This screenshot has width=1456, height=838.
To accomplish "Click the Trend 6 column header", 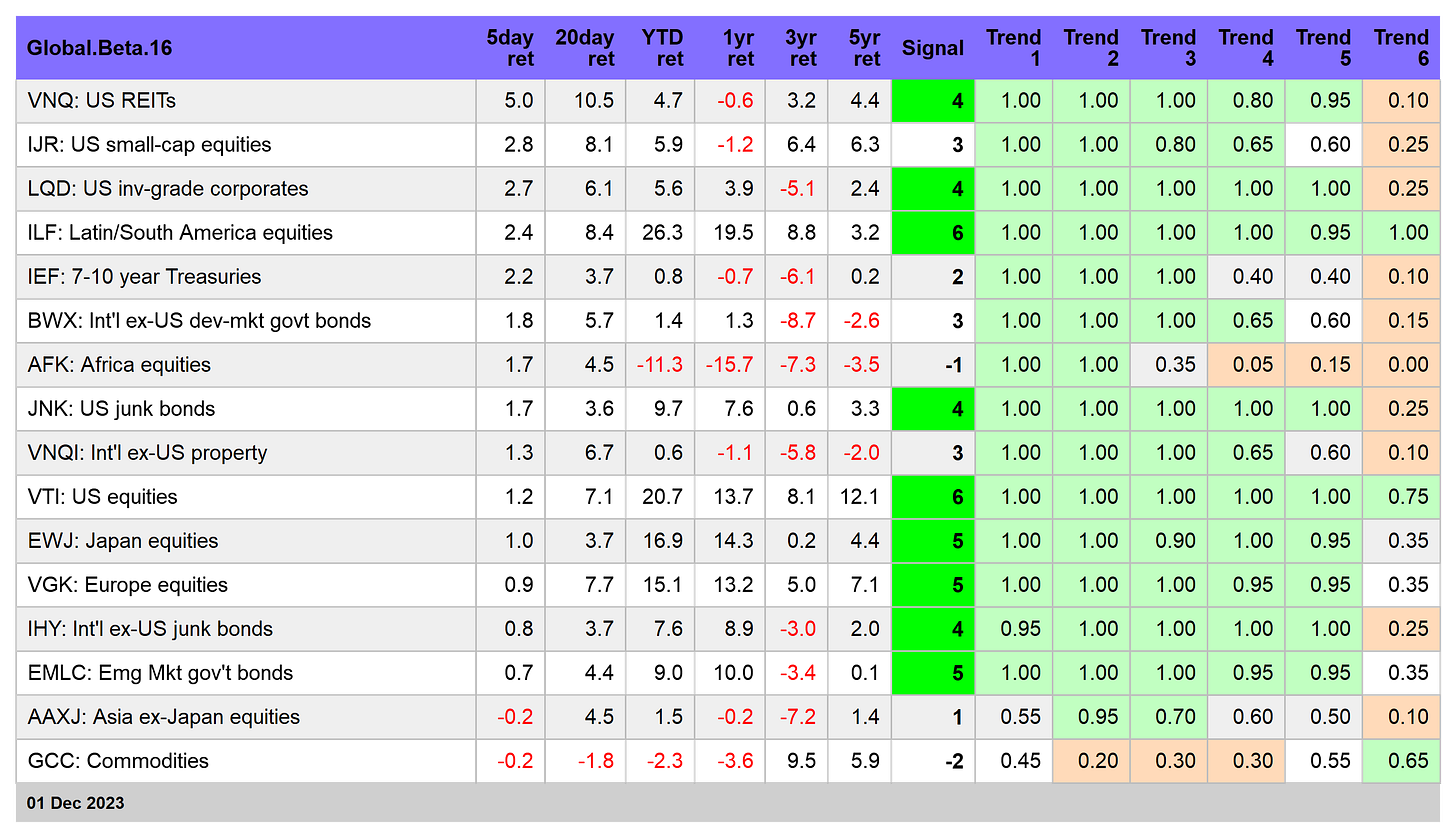I will tap(1401, 48).
